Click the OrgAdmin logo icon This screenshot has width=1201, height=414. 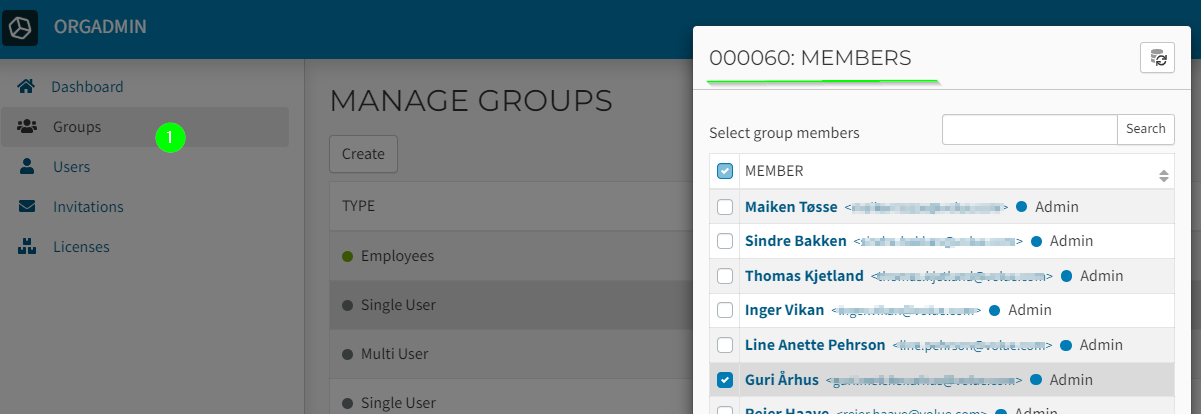pyautogui.click(x=20, y=28)
